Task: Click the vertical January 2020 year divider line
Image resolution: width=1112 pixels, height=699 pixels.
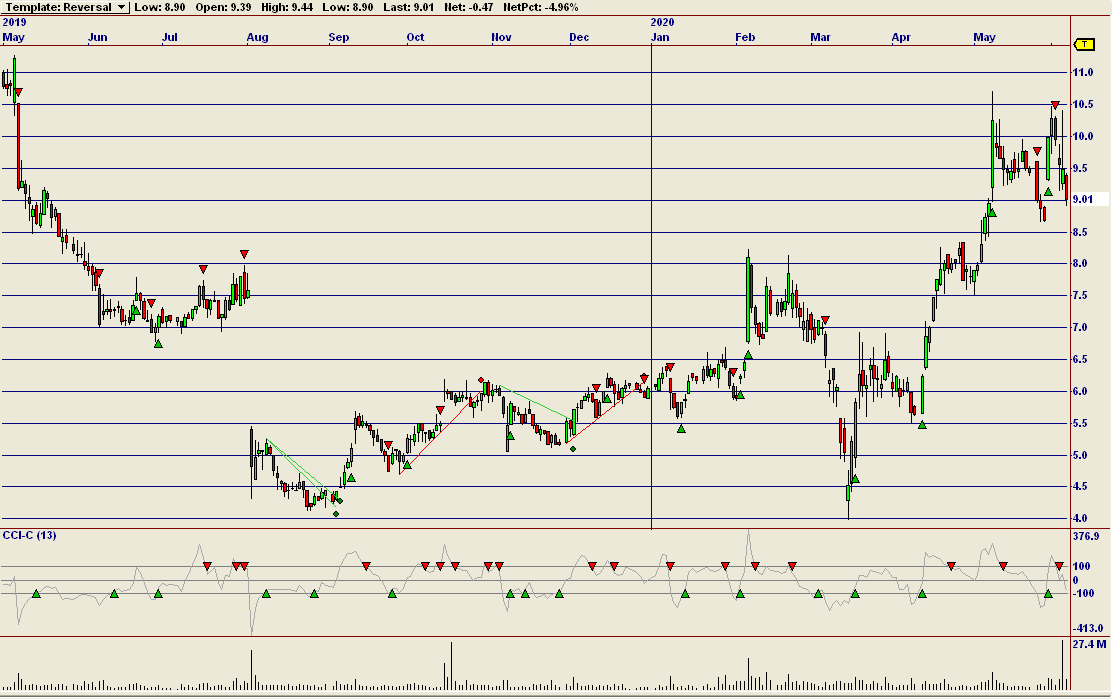Action: point(652,287)
